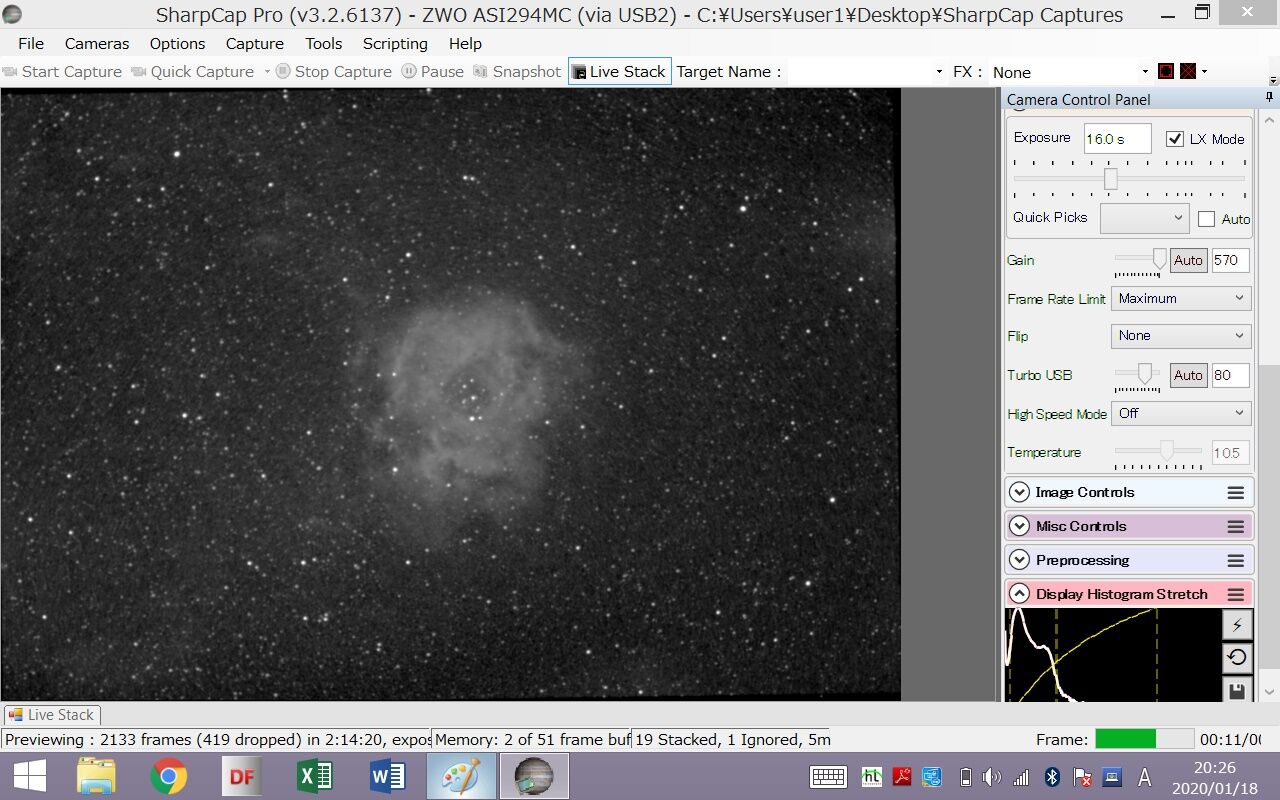The width and height of the screenshot is (1280, 800).
Task: Expand the Image Controls section
Action: [x=1019, y=493]
